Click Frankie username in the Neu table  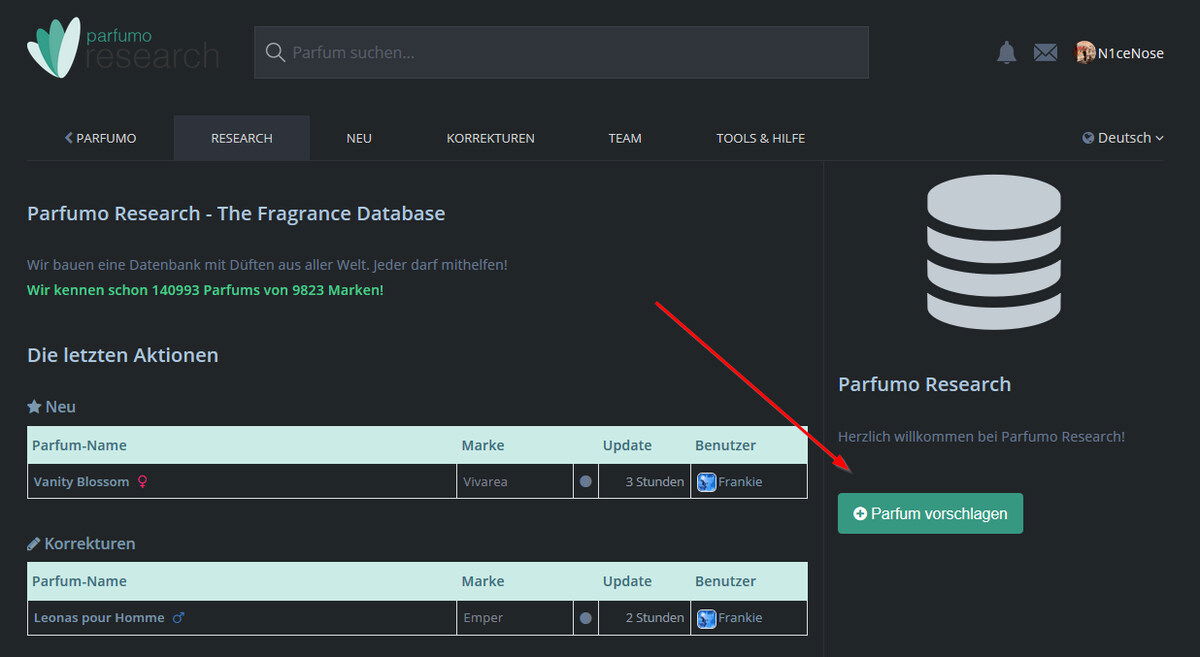pyautogui.click(x=740, y=482)
